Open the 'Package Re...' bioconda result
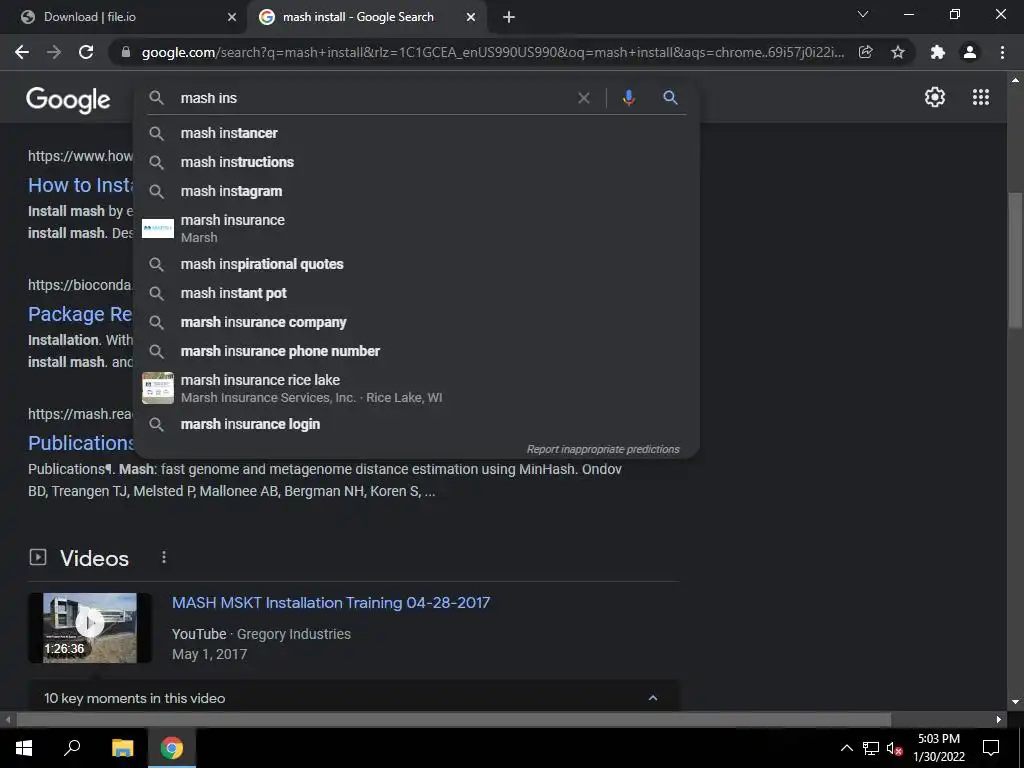The image size is (1024, 768). [x=80, y=314]
